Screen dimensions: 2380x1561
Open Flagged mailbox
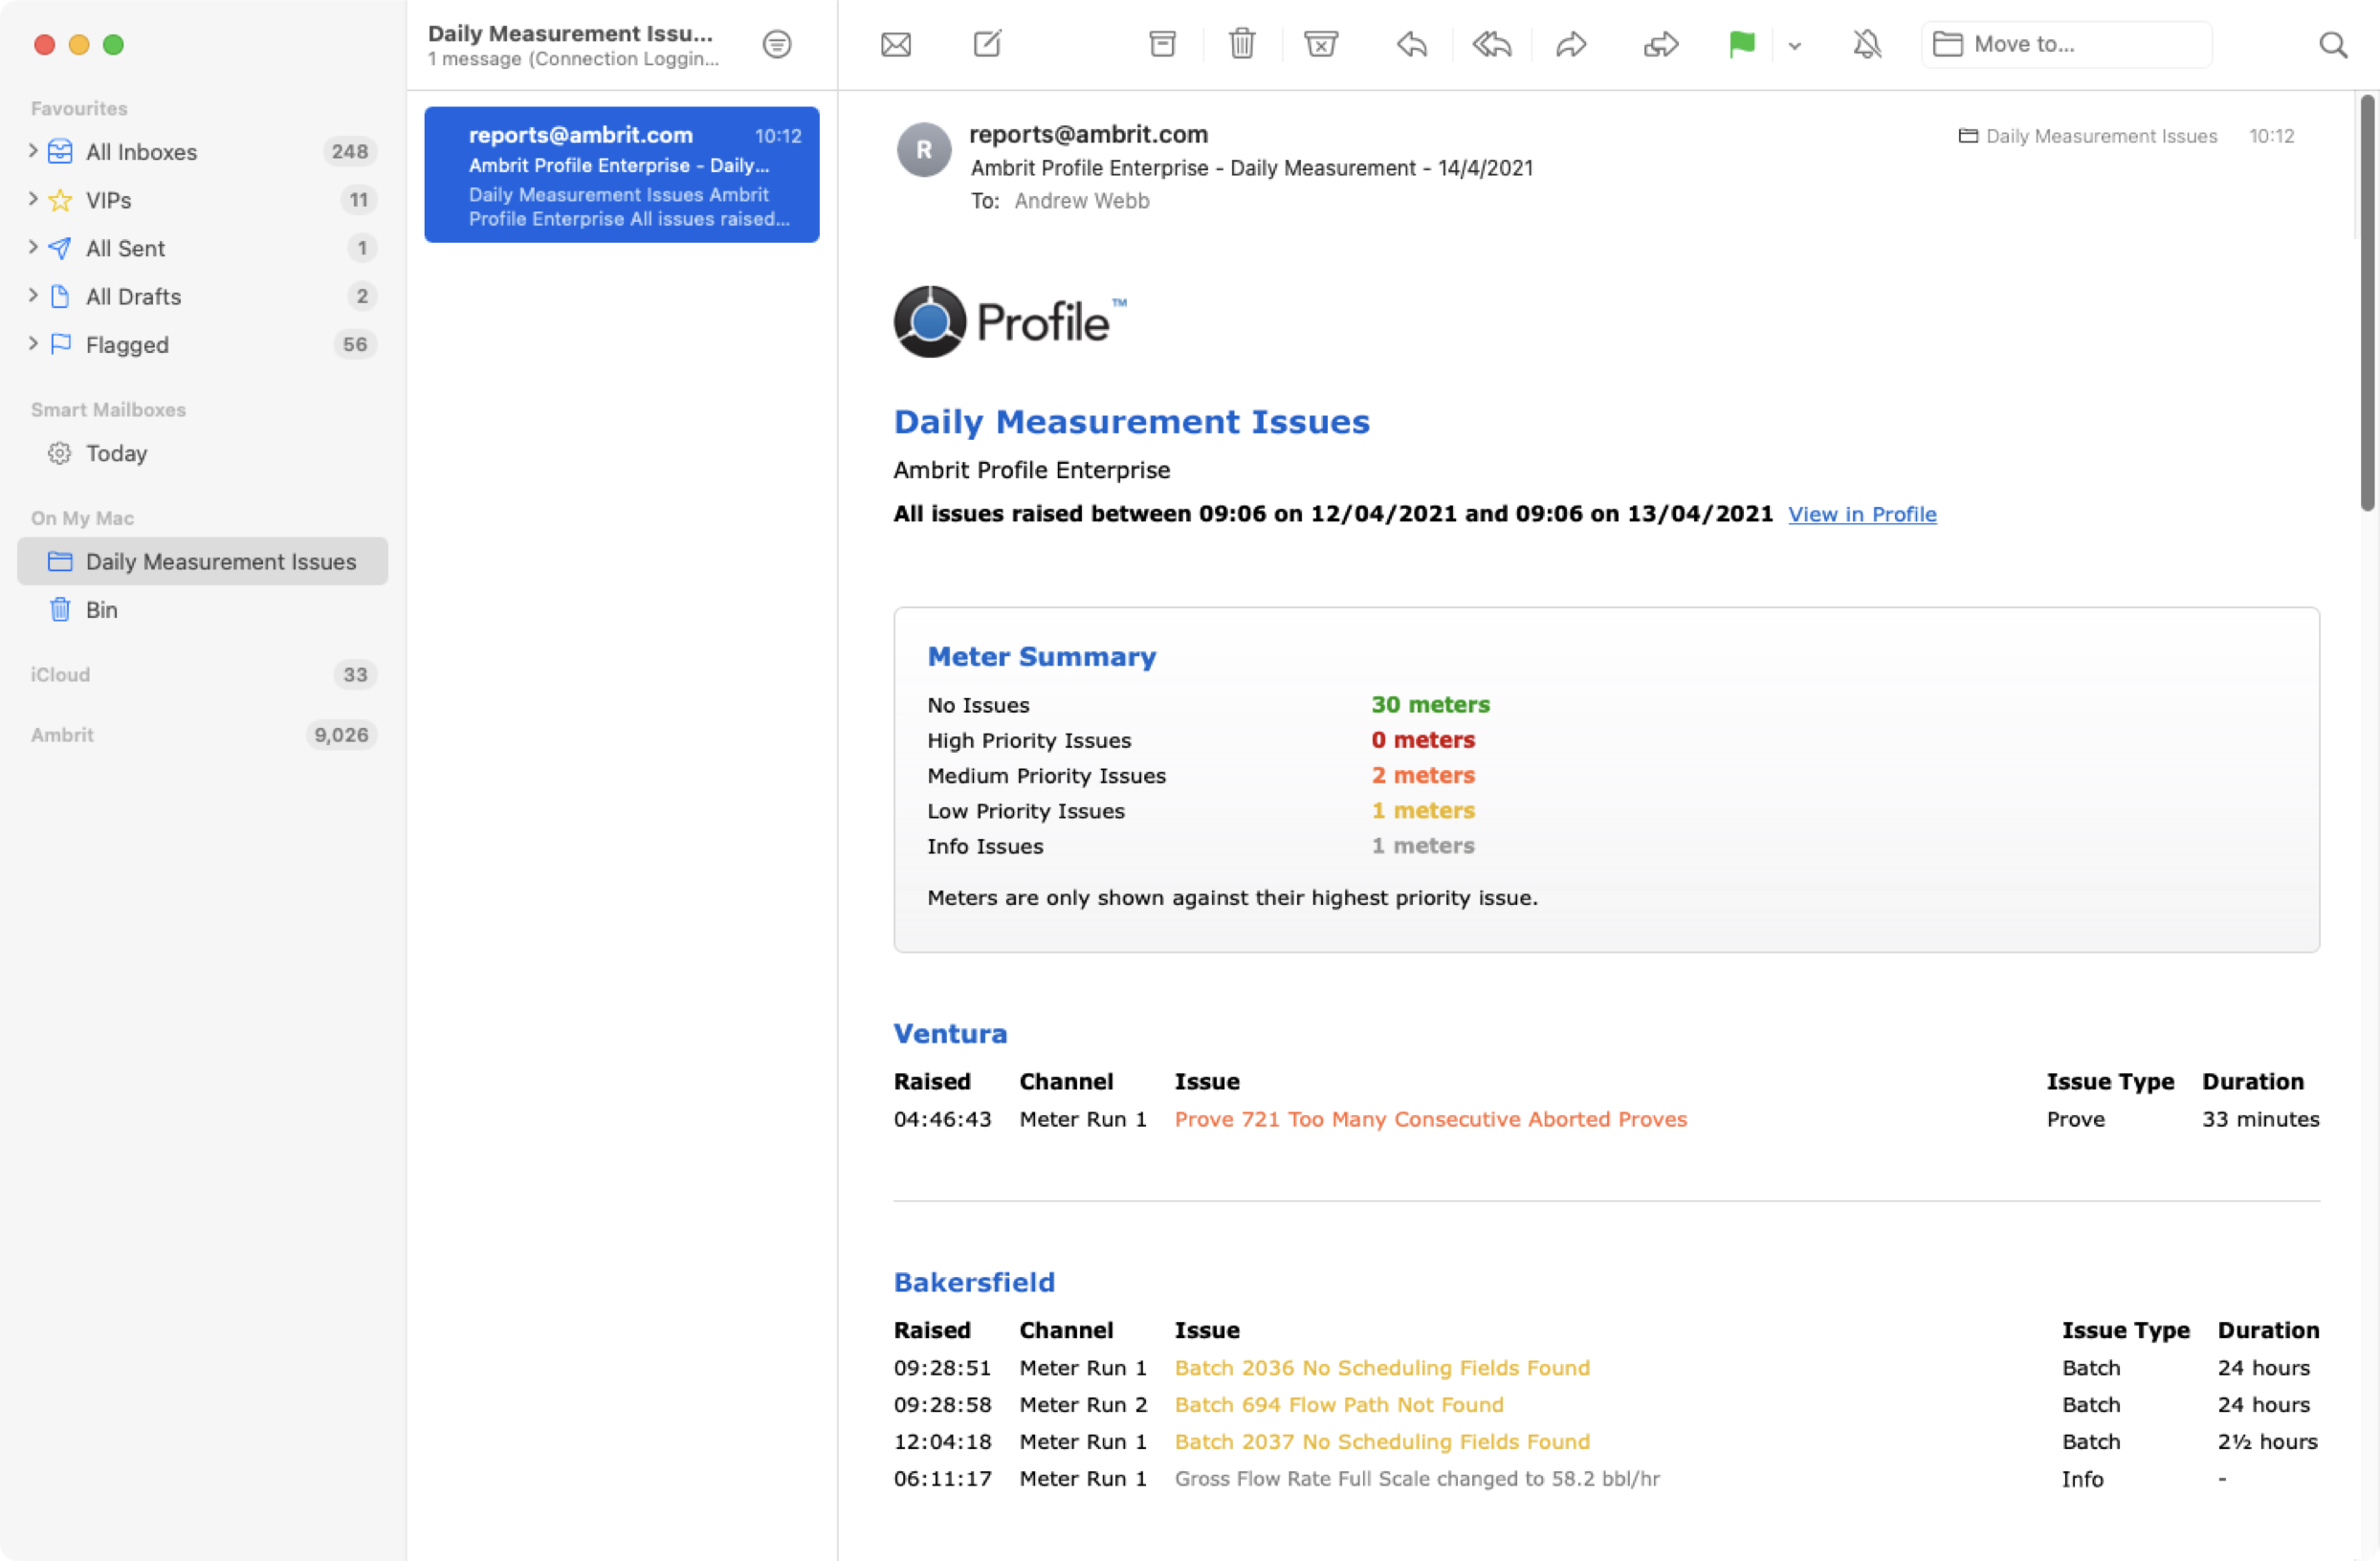[203, 343]
